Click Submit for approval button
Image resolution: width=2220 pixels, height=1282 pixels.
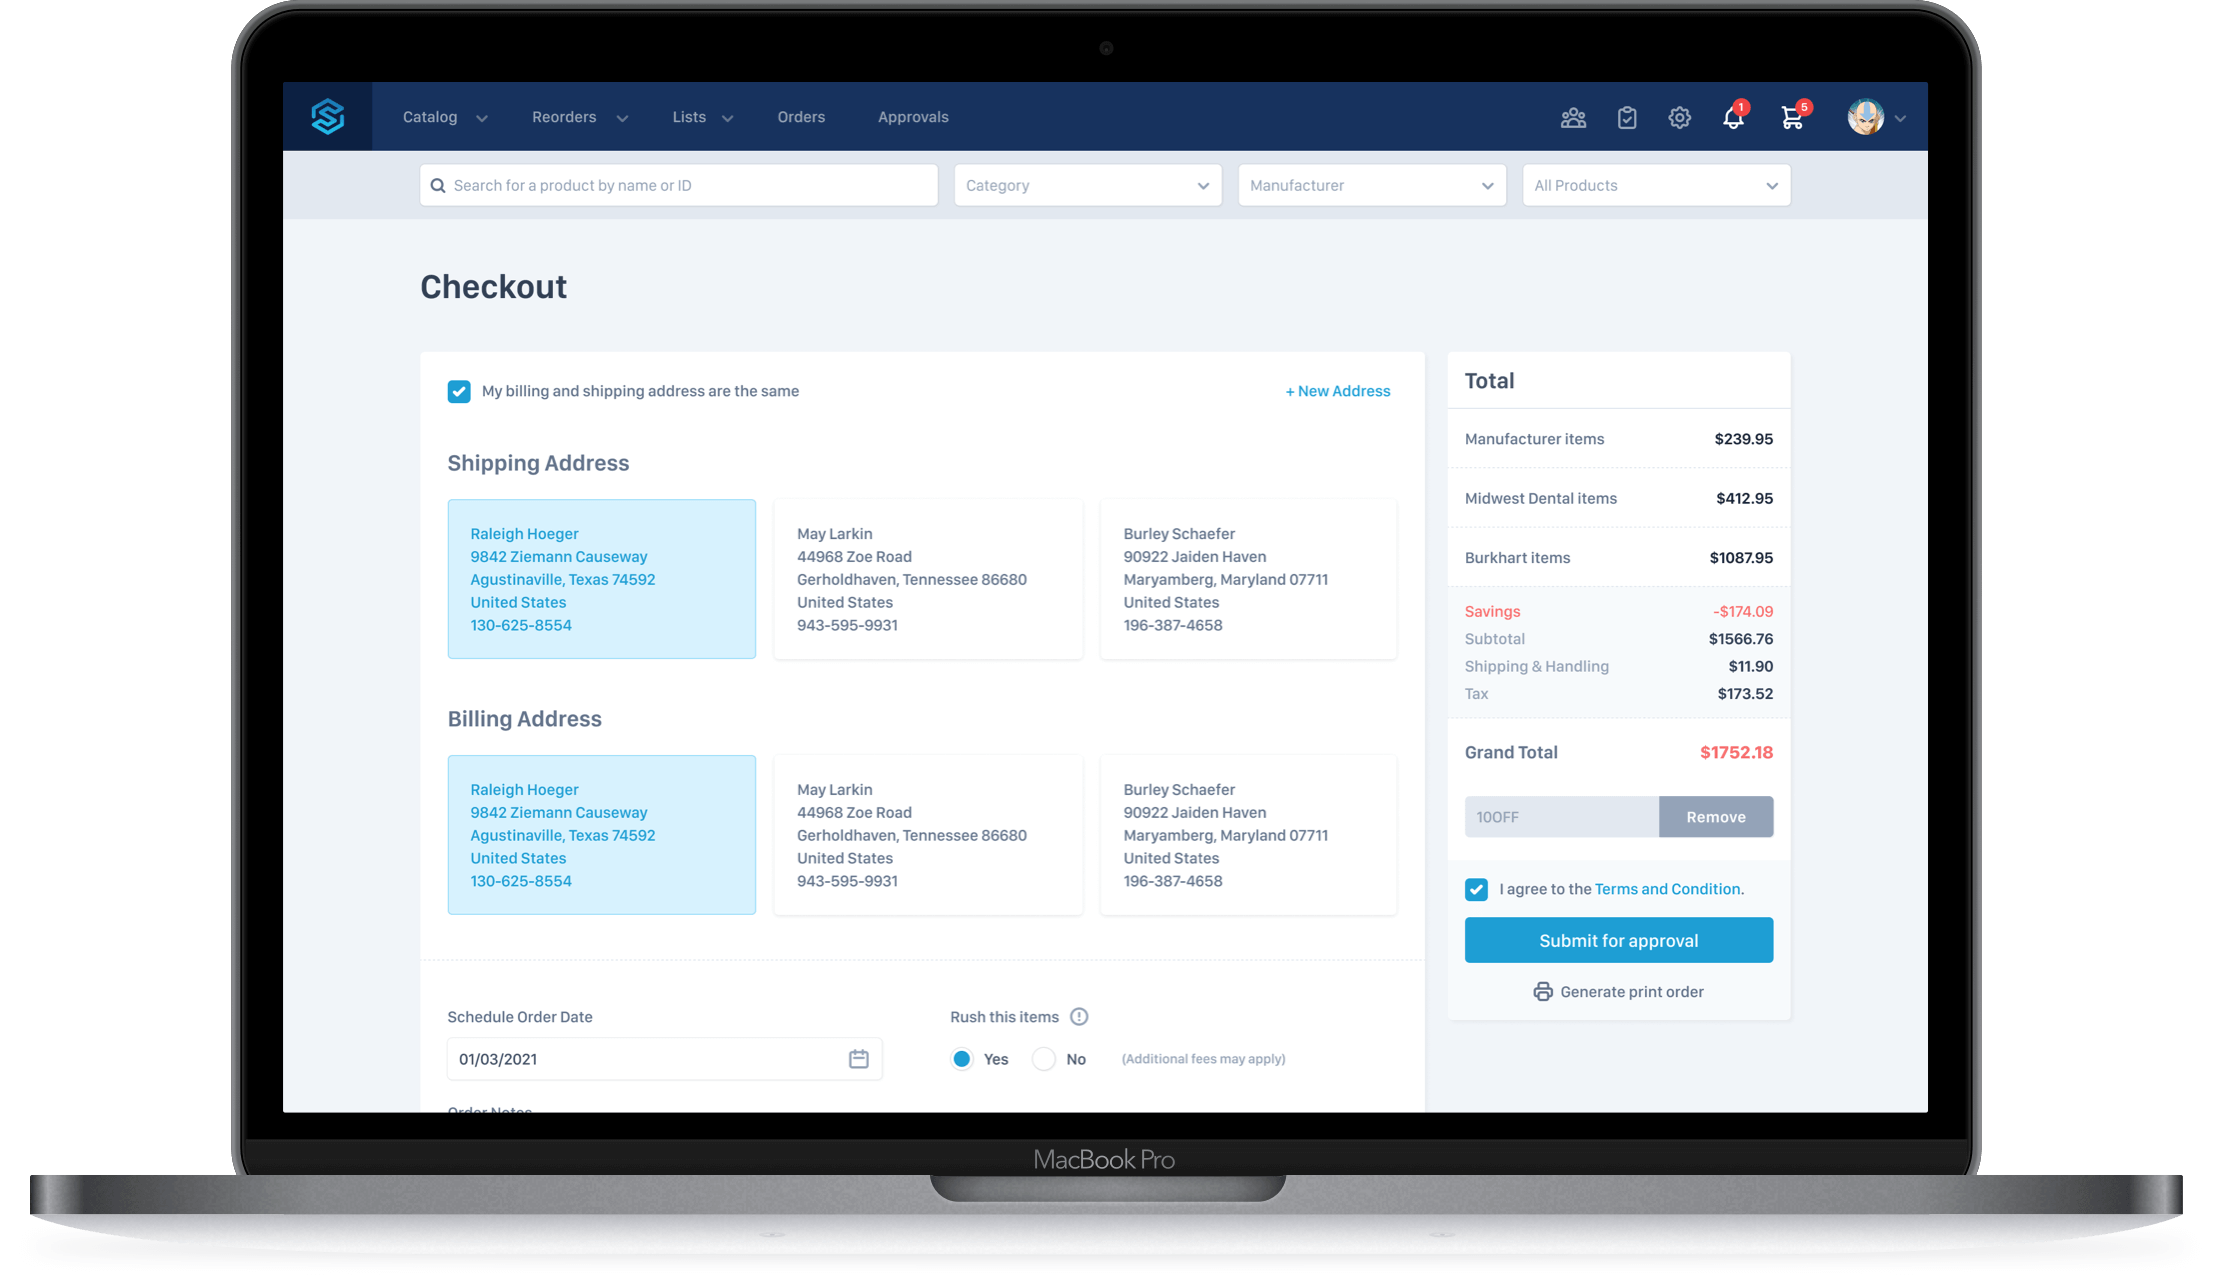pos(1618,940)
